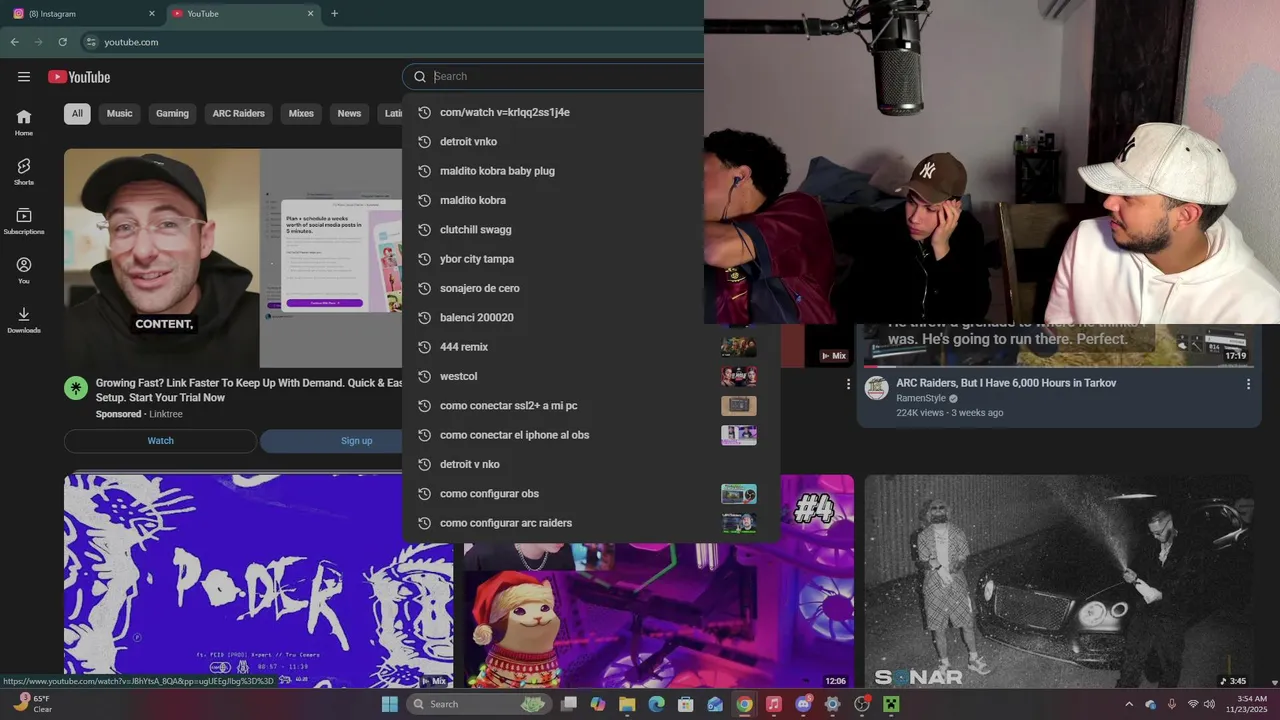The width and height of the screenshot is (1280, 720).
Task: Click thumbnail beside 'westcol' suggestion
Action: tap(739, 376)
